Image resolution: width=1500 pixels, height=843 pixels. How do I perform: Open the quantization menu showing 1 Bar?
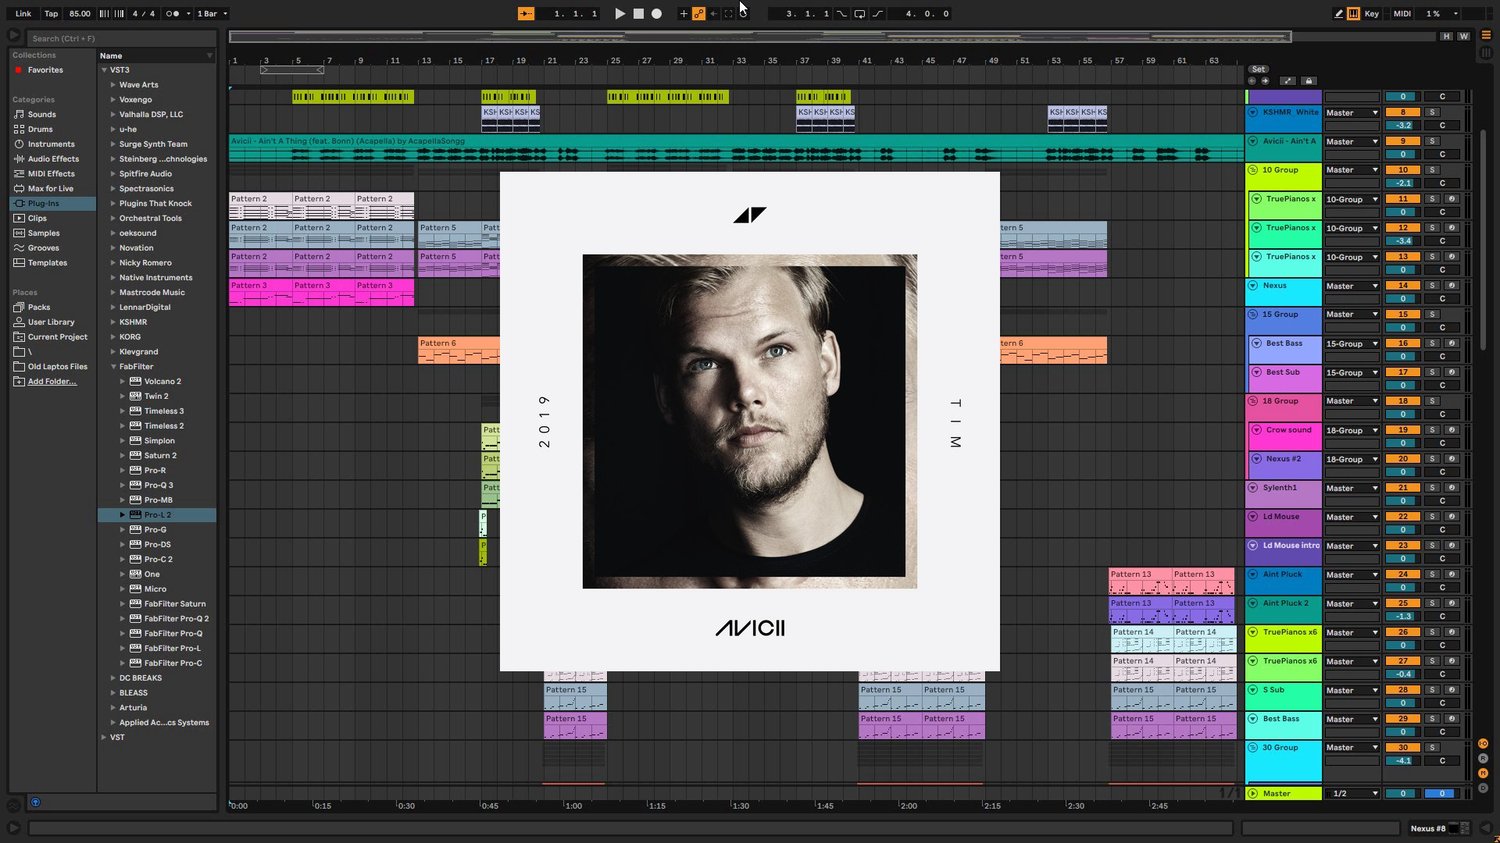click(212, 14)
